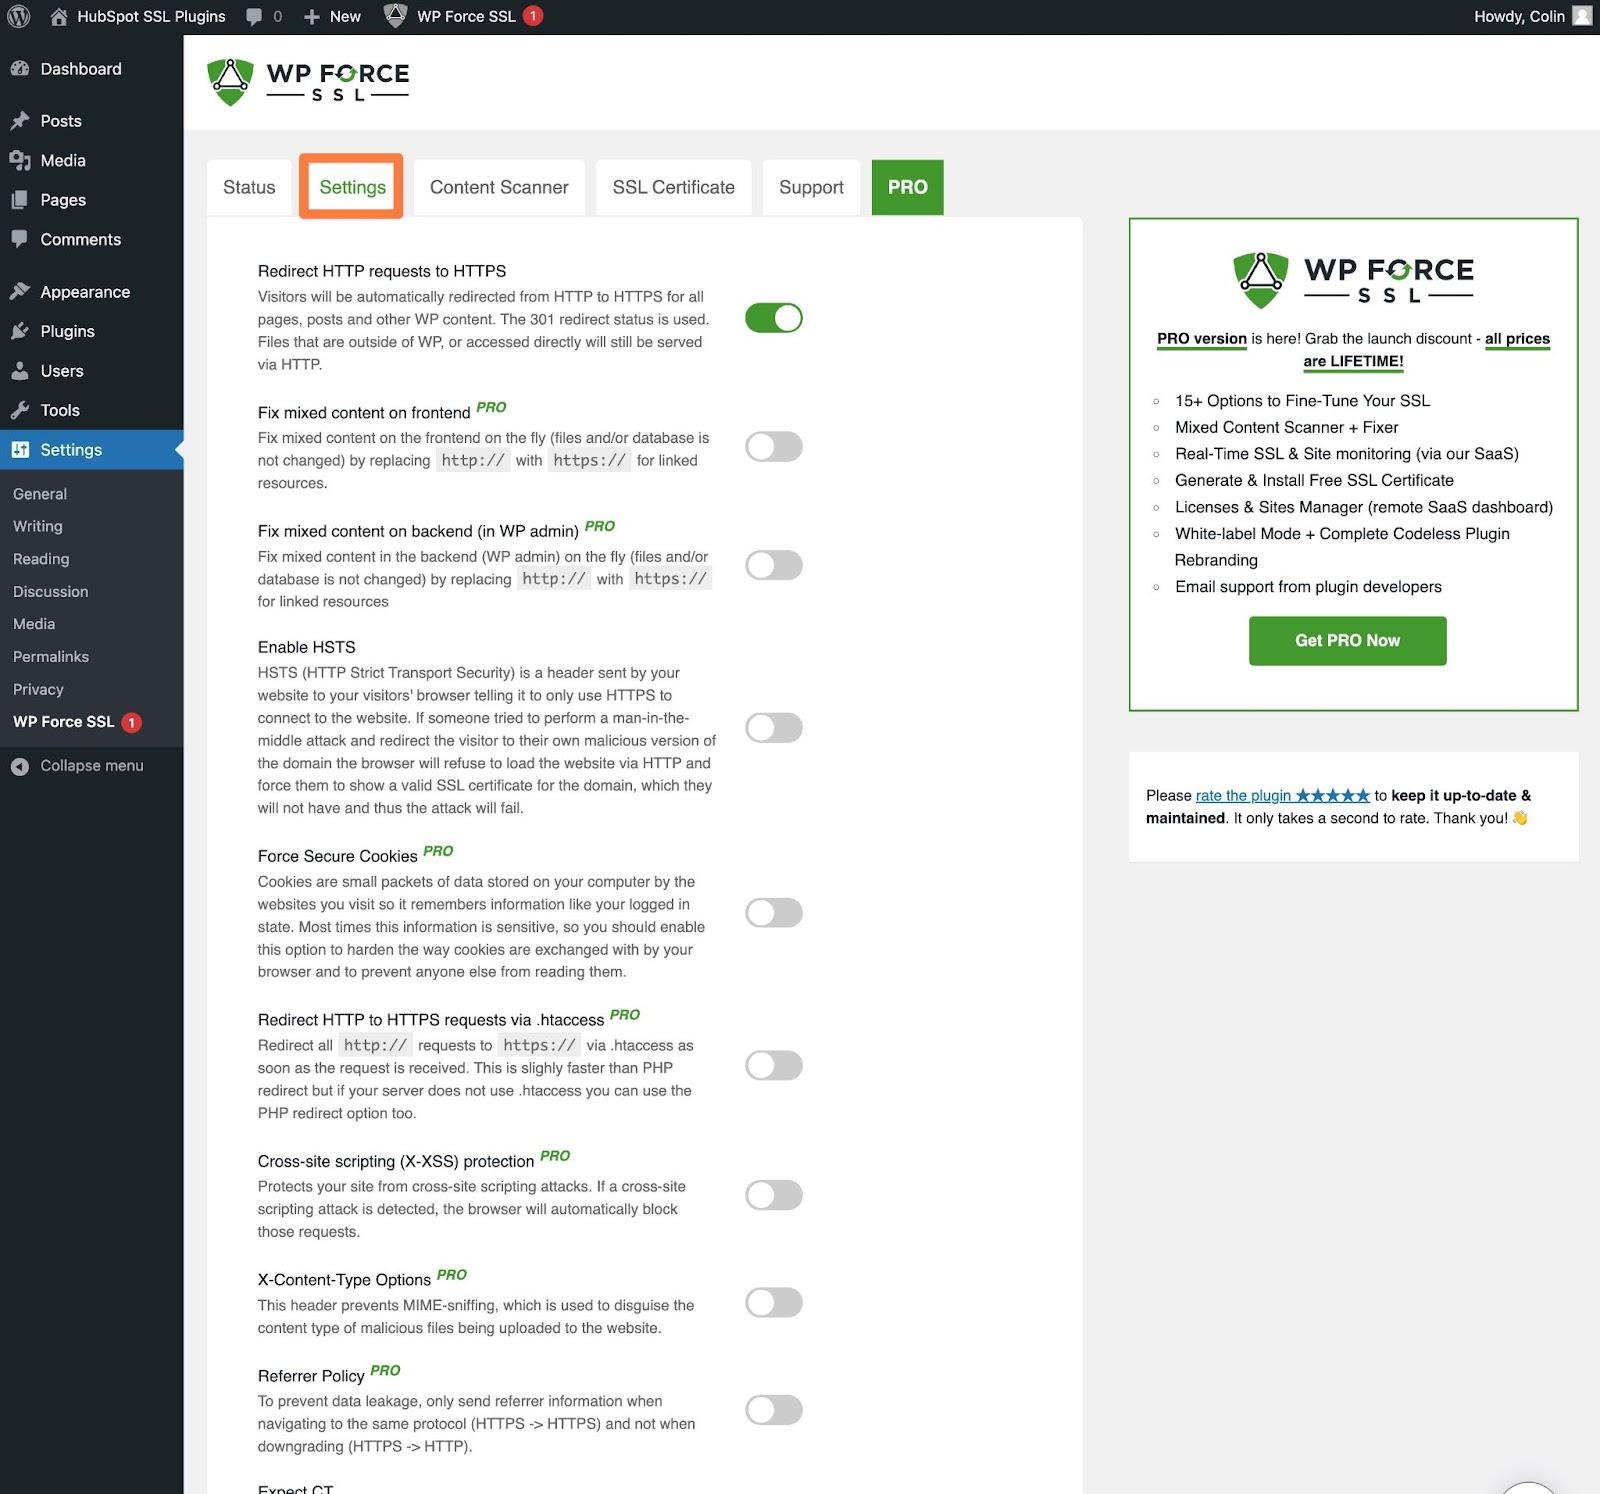The height and width of the screenshot is (1494, 1600).
Task: Open the green PRO tab
Action: coord(907,187)
